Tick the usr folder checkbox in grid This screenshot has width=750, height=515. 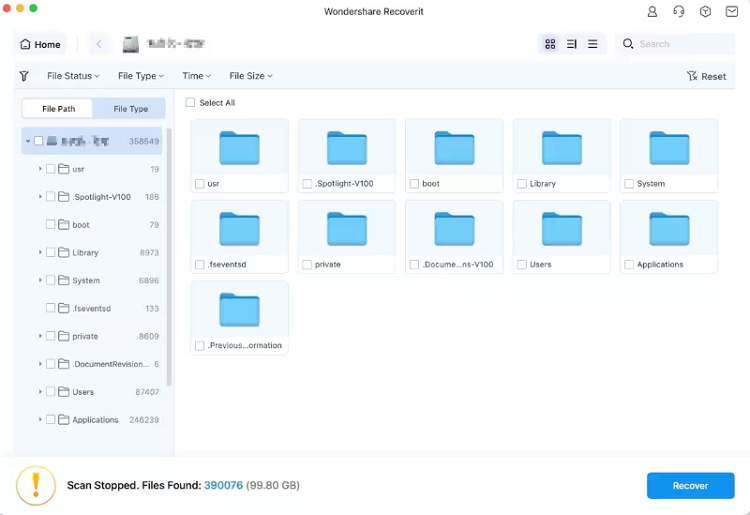pyautogui.click(x=200, y=184)
